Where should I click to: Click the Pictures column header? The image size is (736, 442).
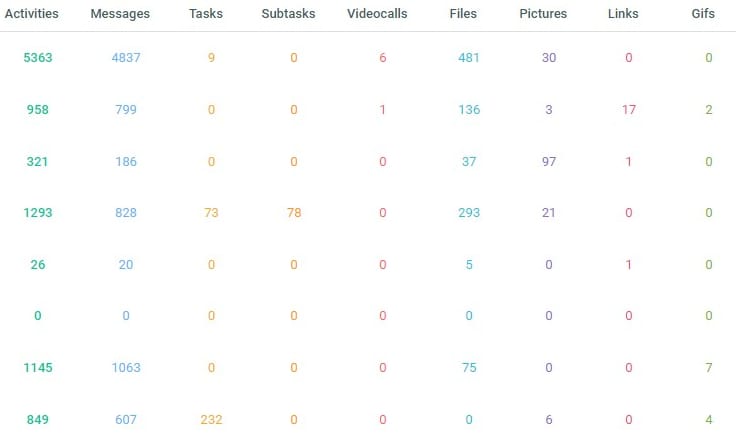(x=543, y=14)
